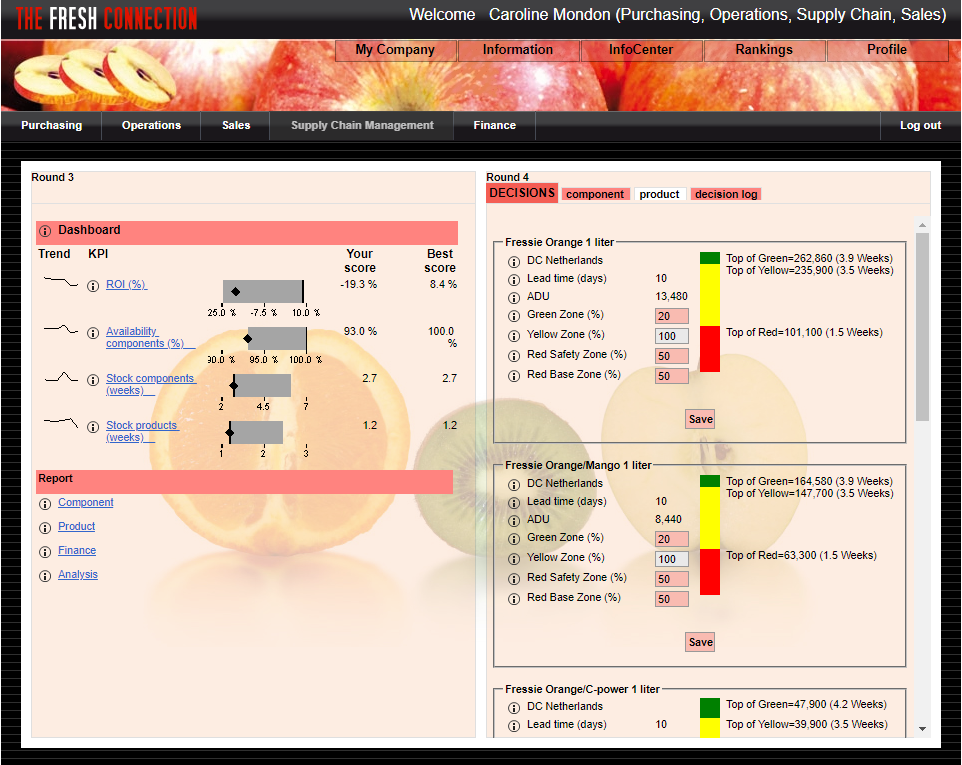This screenshot has width=962, height=765.
Task: Click info icon for Orange/Mango ADU
Action: 514,521
